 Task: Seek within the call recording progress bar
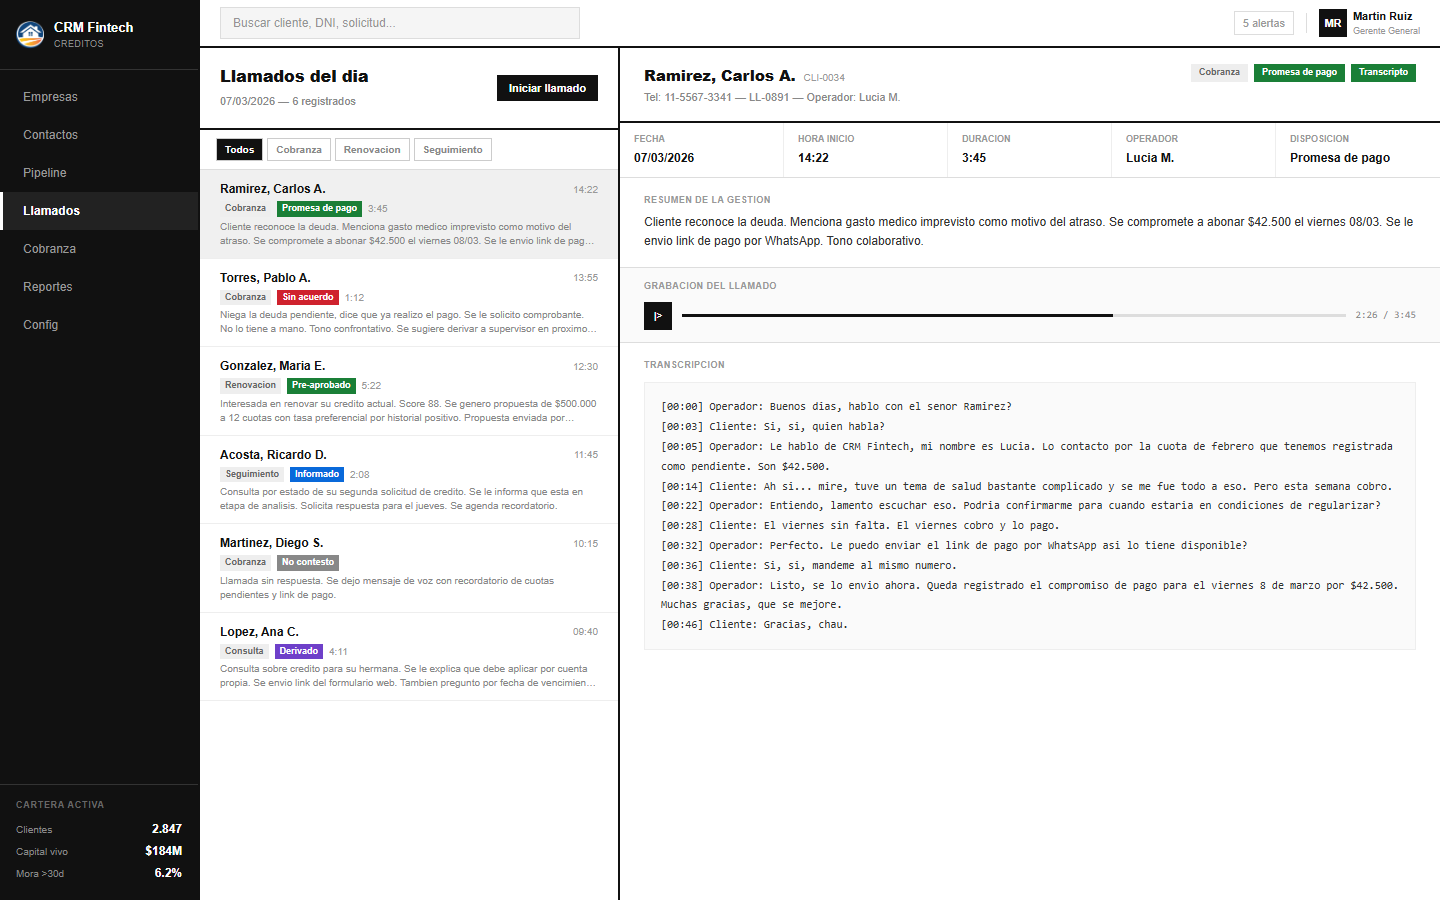coord(1012,316)
